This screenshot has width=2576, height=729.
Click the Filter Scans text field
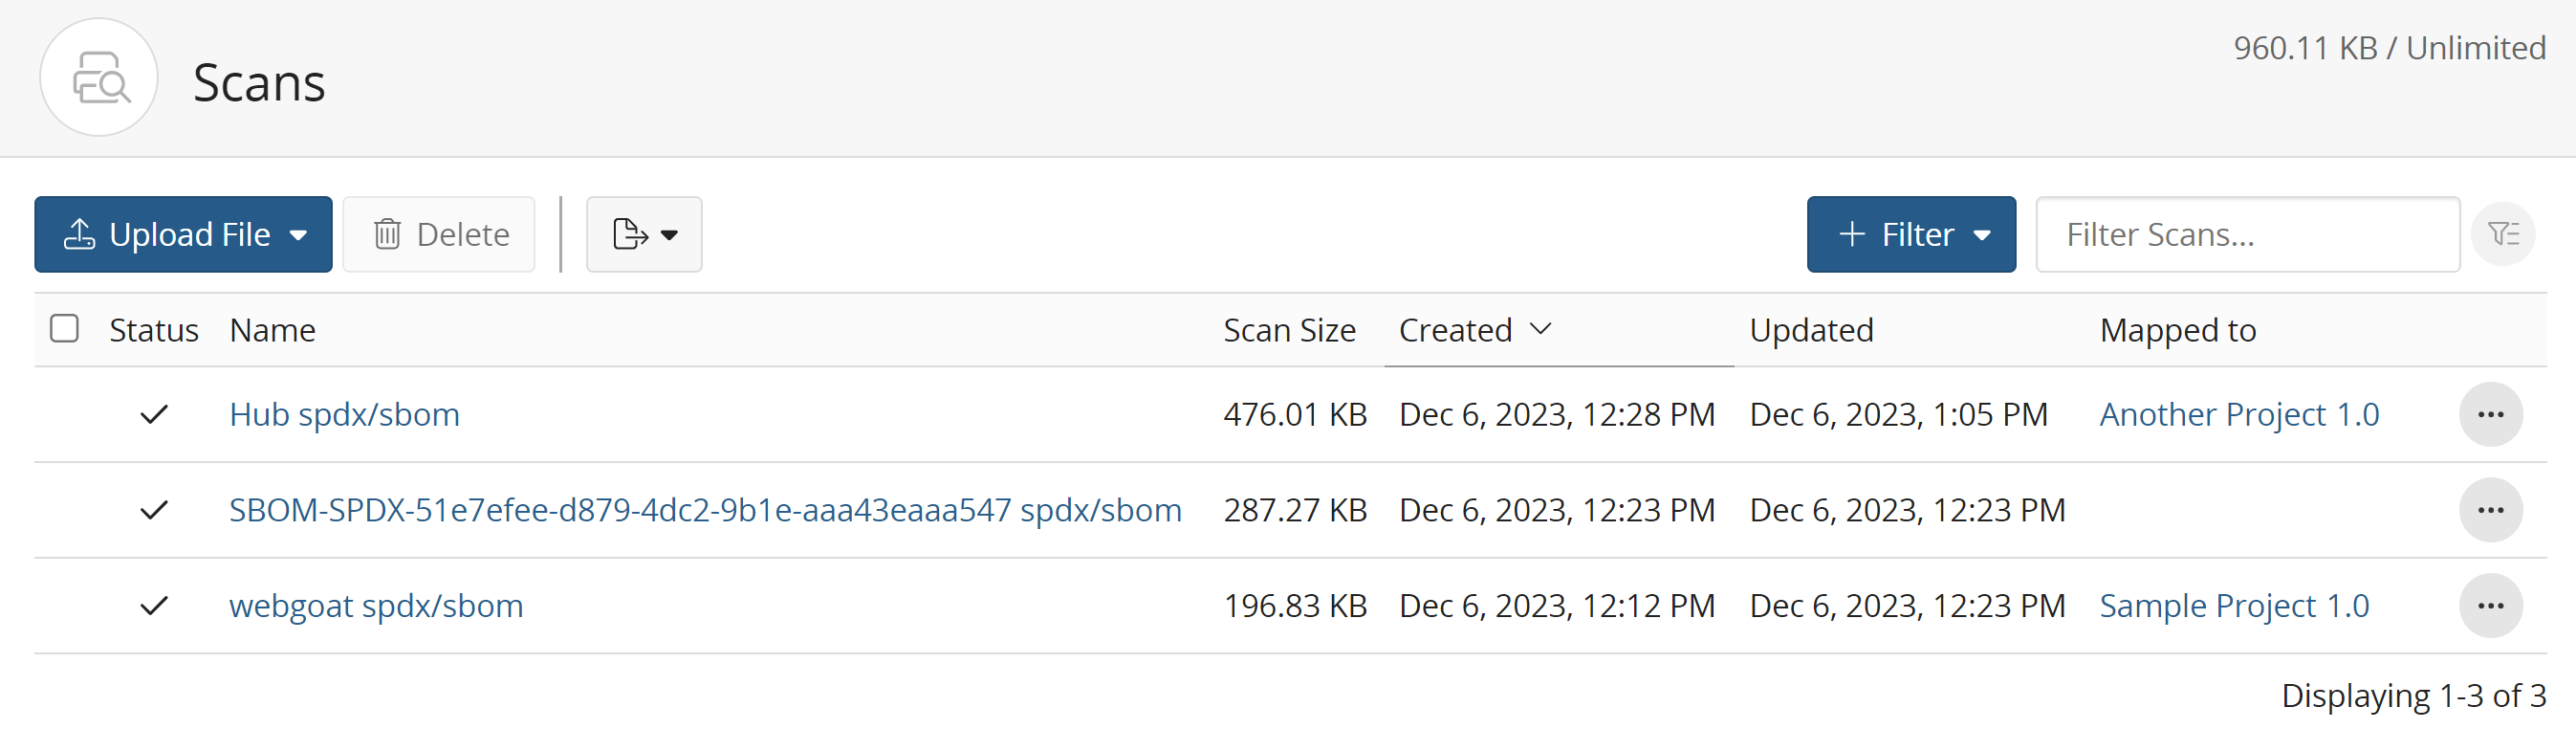(2247, 235)
